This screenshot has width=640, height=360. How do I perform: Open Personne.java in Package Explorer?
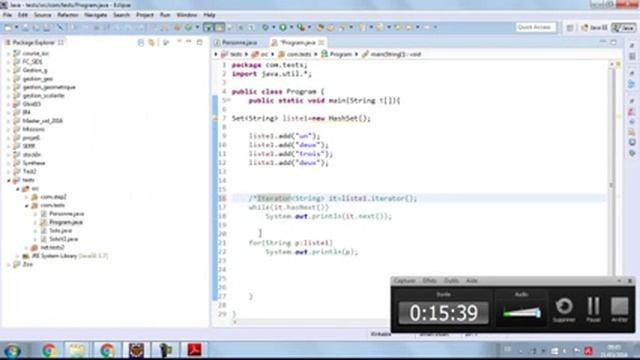point(67,214)
